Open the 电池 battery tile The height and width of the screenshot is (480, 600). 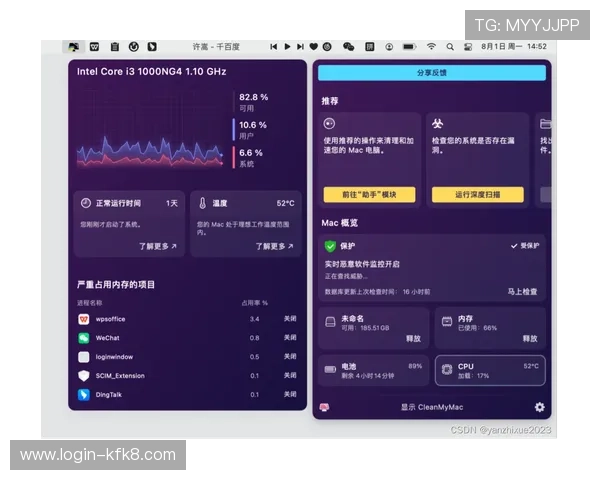pyautogui.click(x=373, y=371)
